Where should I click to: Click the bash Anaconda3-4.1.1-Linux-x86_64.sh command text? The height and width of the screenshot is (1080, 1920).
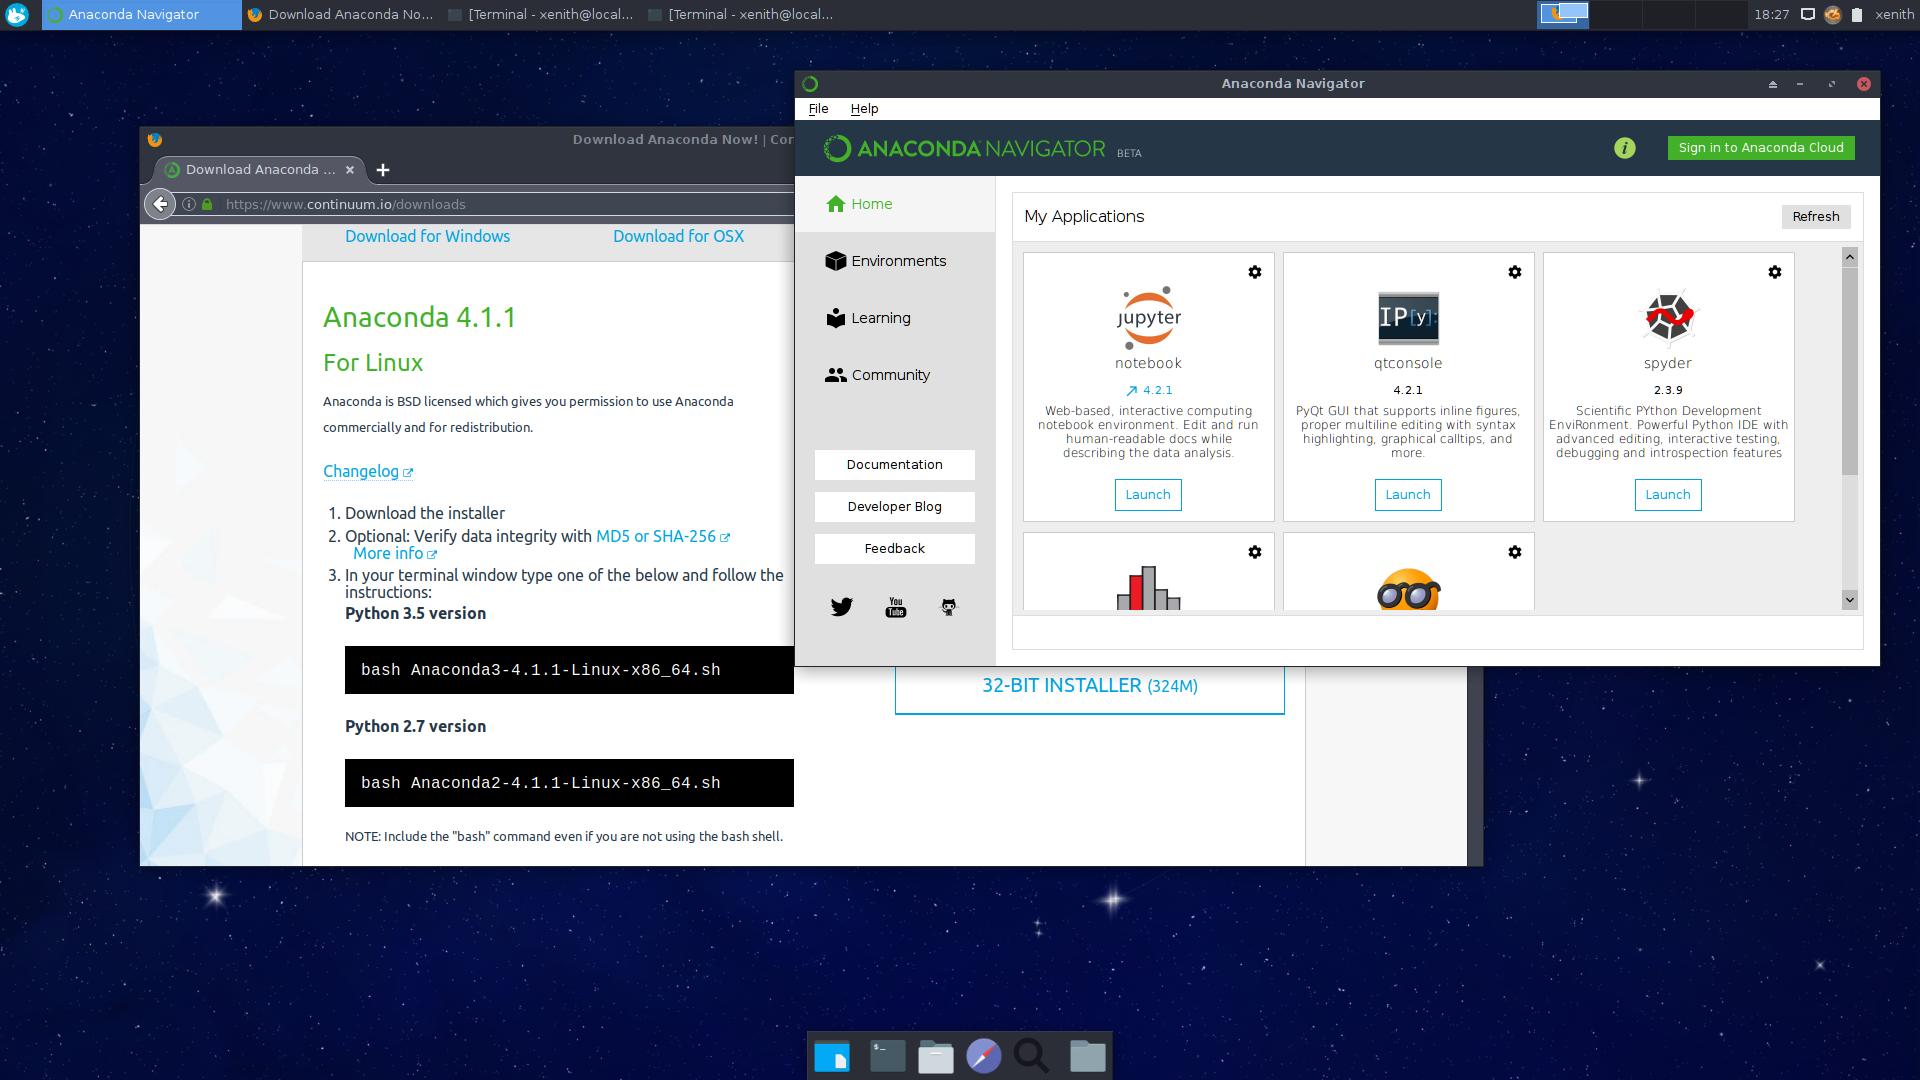[x=540, y=671]
